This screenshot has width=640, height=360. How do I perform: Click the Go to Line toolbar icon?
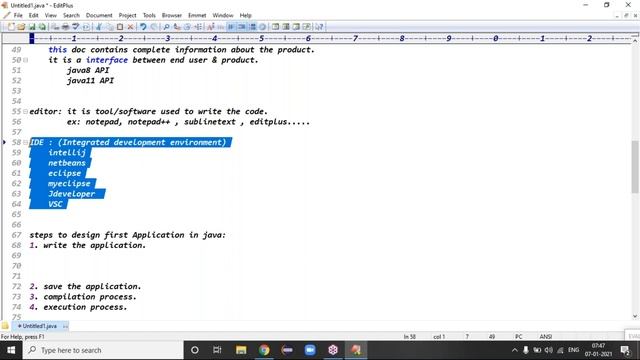pos(198,27)
